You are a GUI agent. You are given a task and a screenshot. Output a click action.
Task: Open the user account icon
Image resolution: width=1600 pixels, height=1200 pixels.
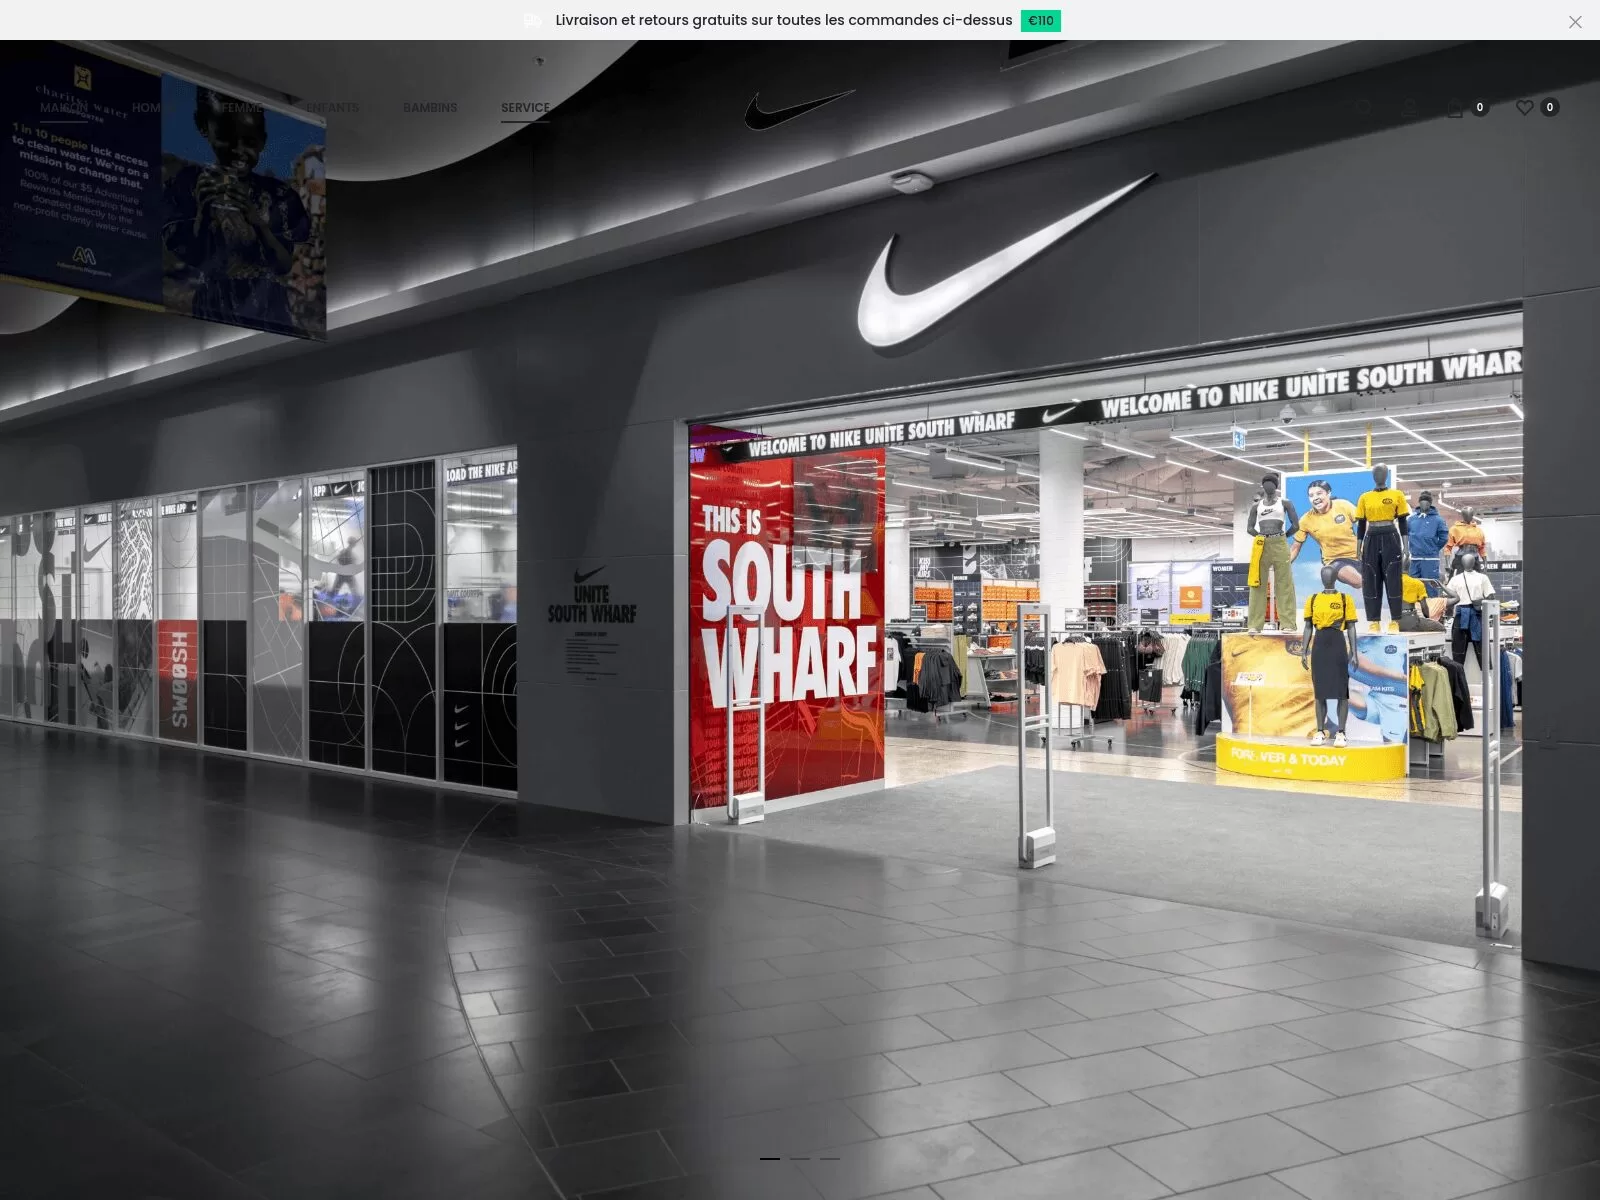click(x=1409, y=108)
